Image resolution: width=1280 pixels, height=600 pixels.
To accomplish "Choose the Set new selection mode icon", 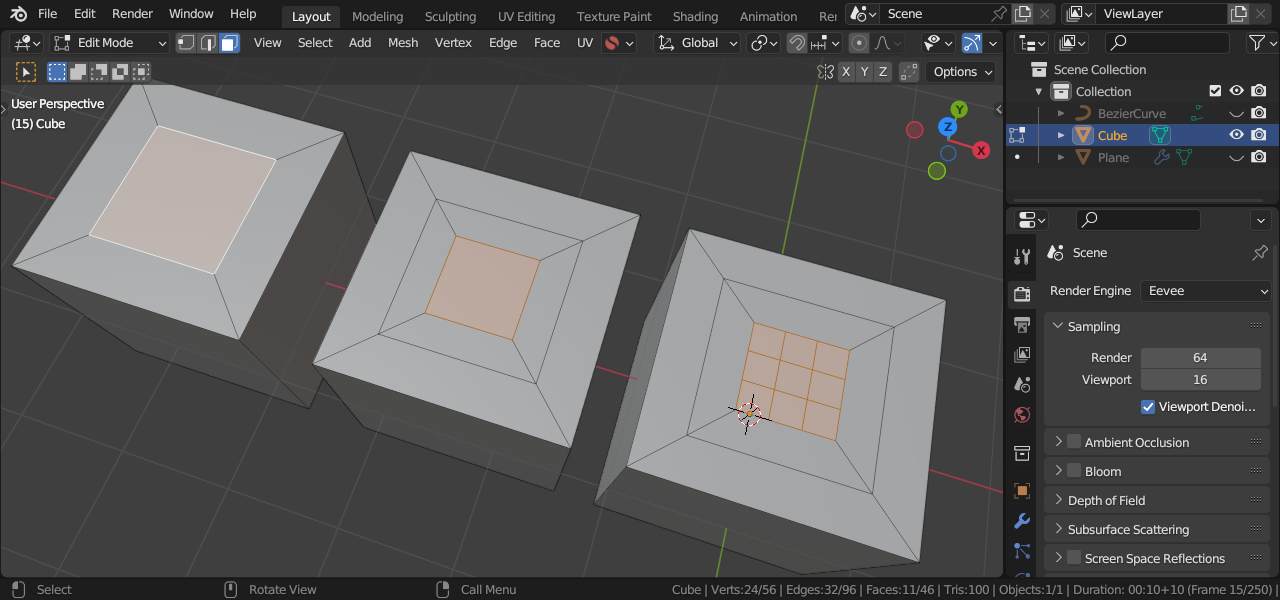I will coord(57,72).
